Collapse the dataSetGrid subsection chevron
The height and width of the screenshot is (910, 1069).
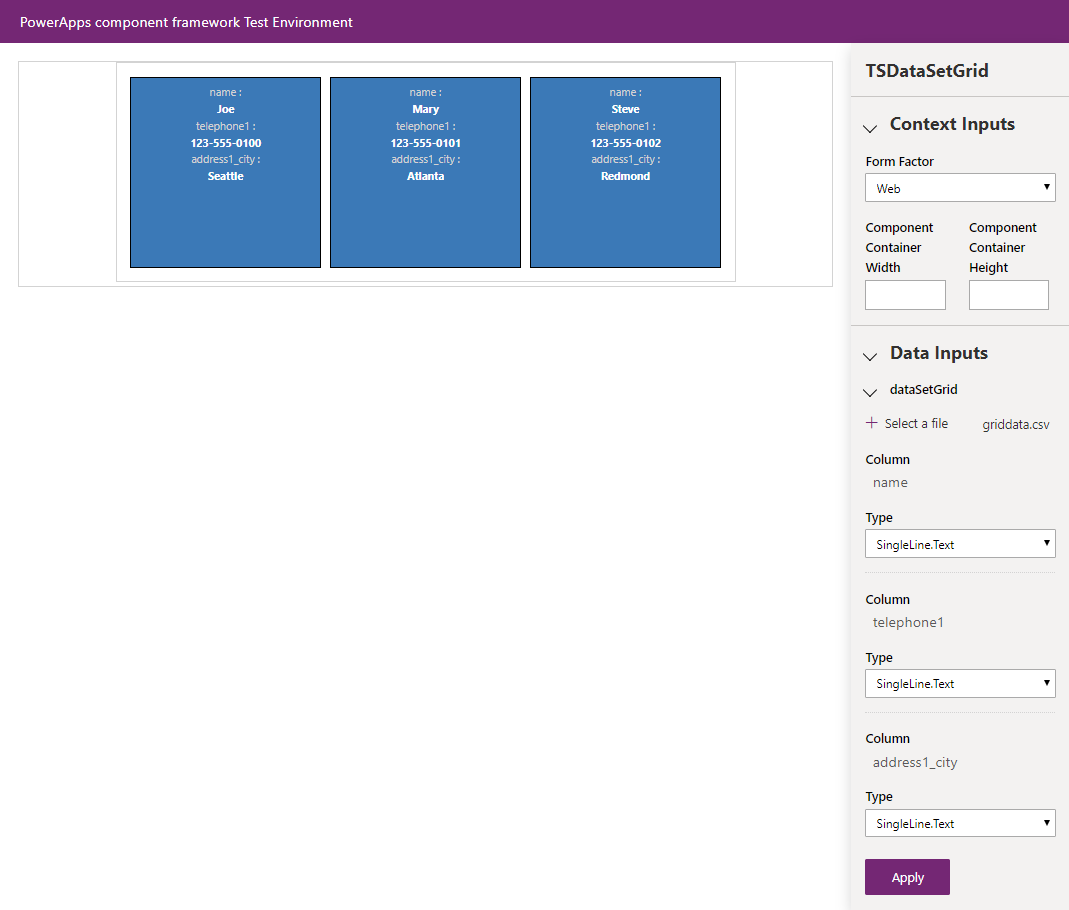(869, 392)
